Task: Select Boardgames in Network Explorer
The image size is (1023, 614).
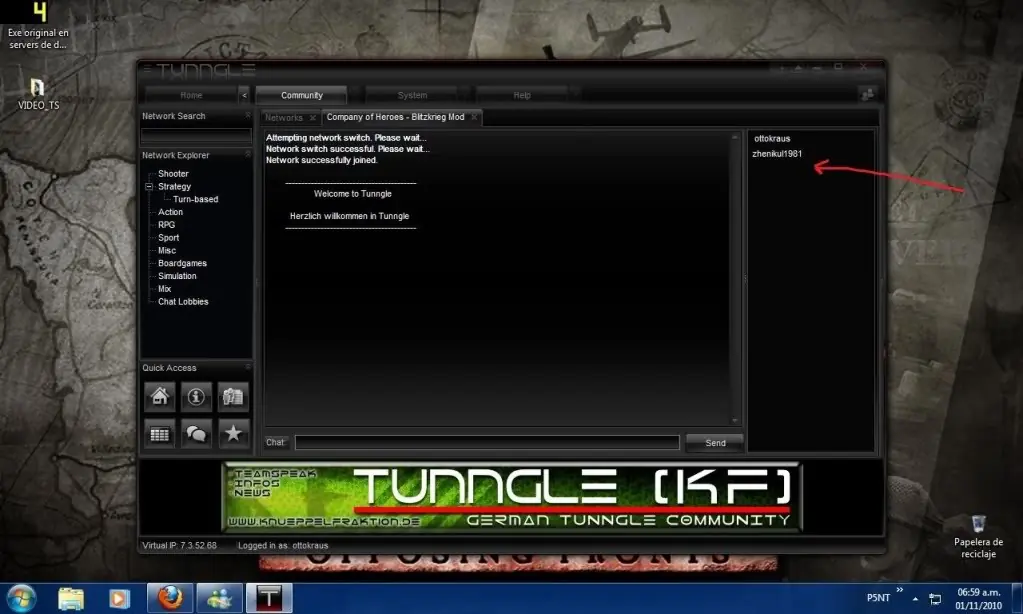Action: coord(182,263)
